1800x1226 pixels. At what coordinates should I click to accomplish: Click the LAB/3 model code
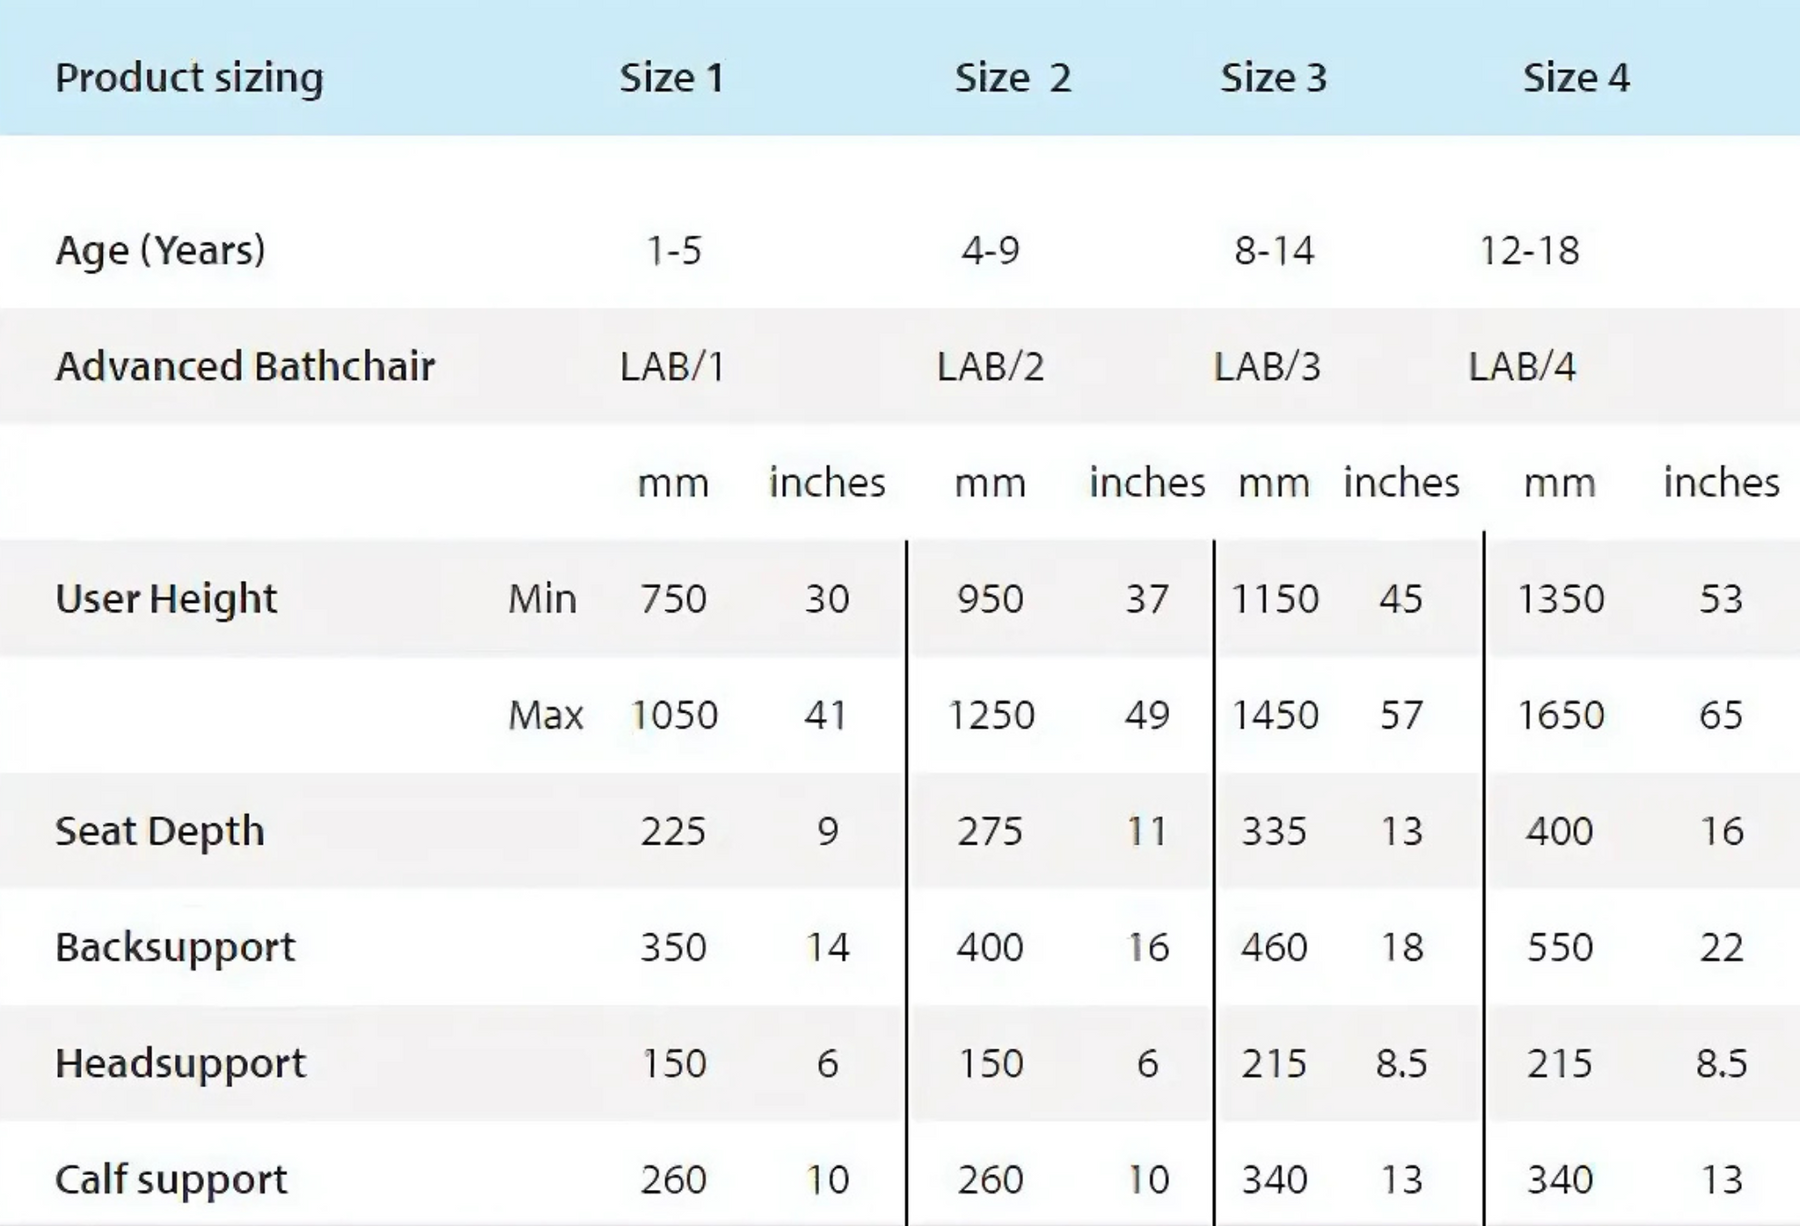coord(1267,367)
